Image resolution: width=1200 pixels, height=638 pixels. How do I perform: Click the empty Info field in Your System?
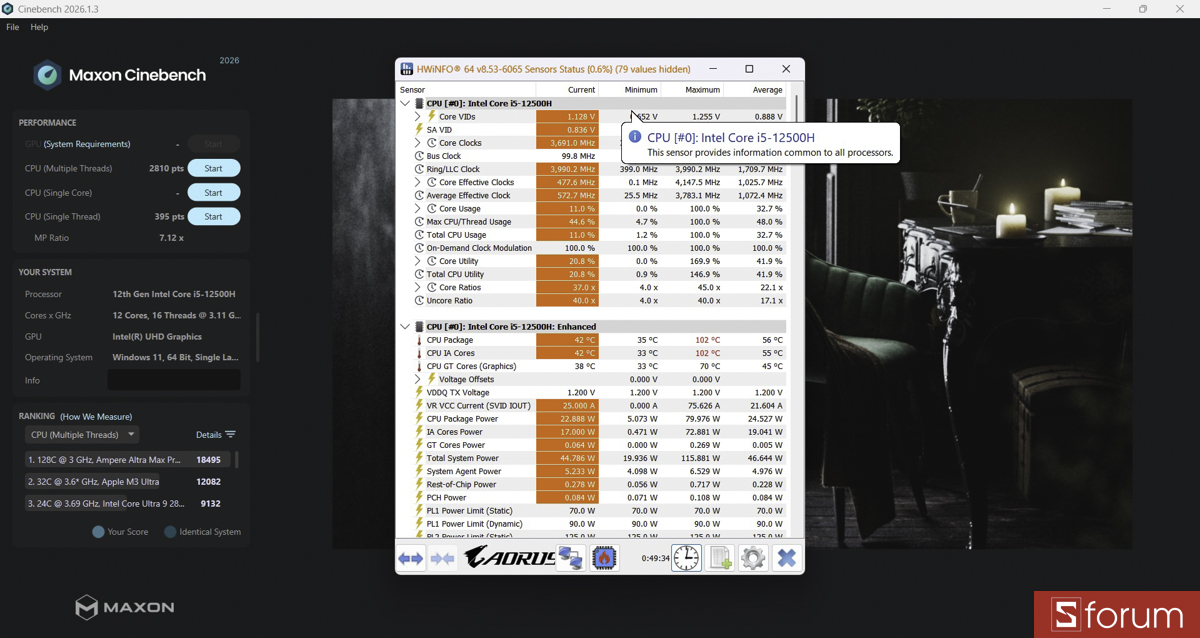[174, 380]
